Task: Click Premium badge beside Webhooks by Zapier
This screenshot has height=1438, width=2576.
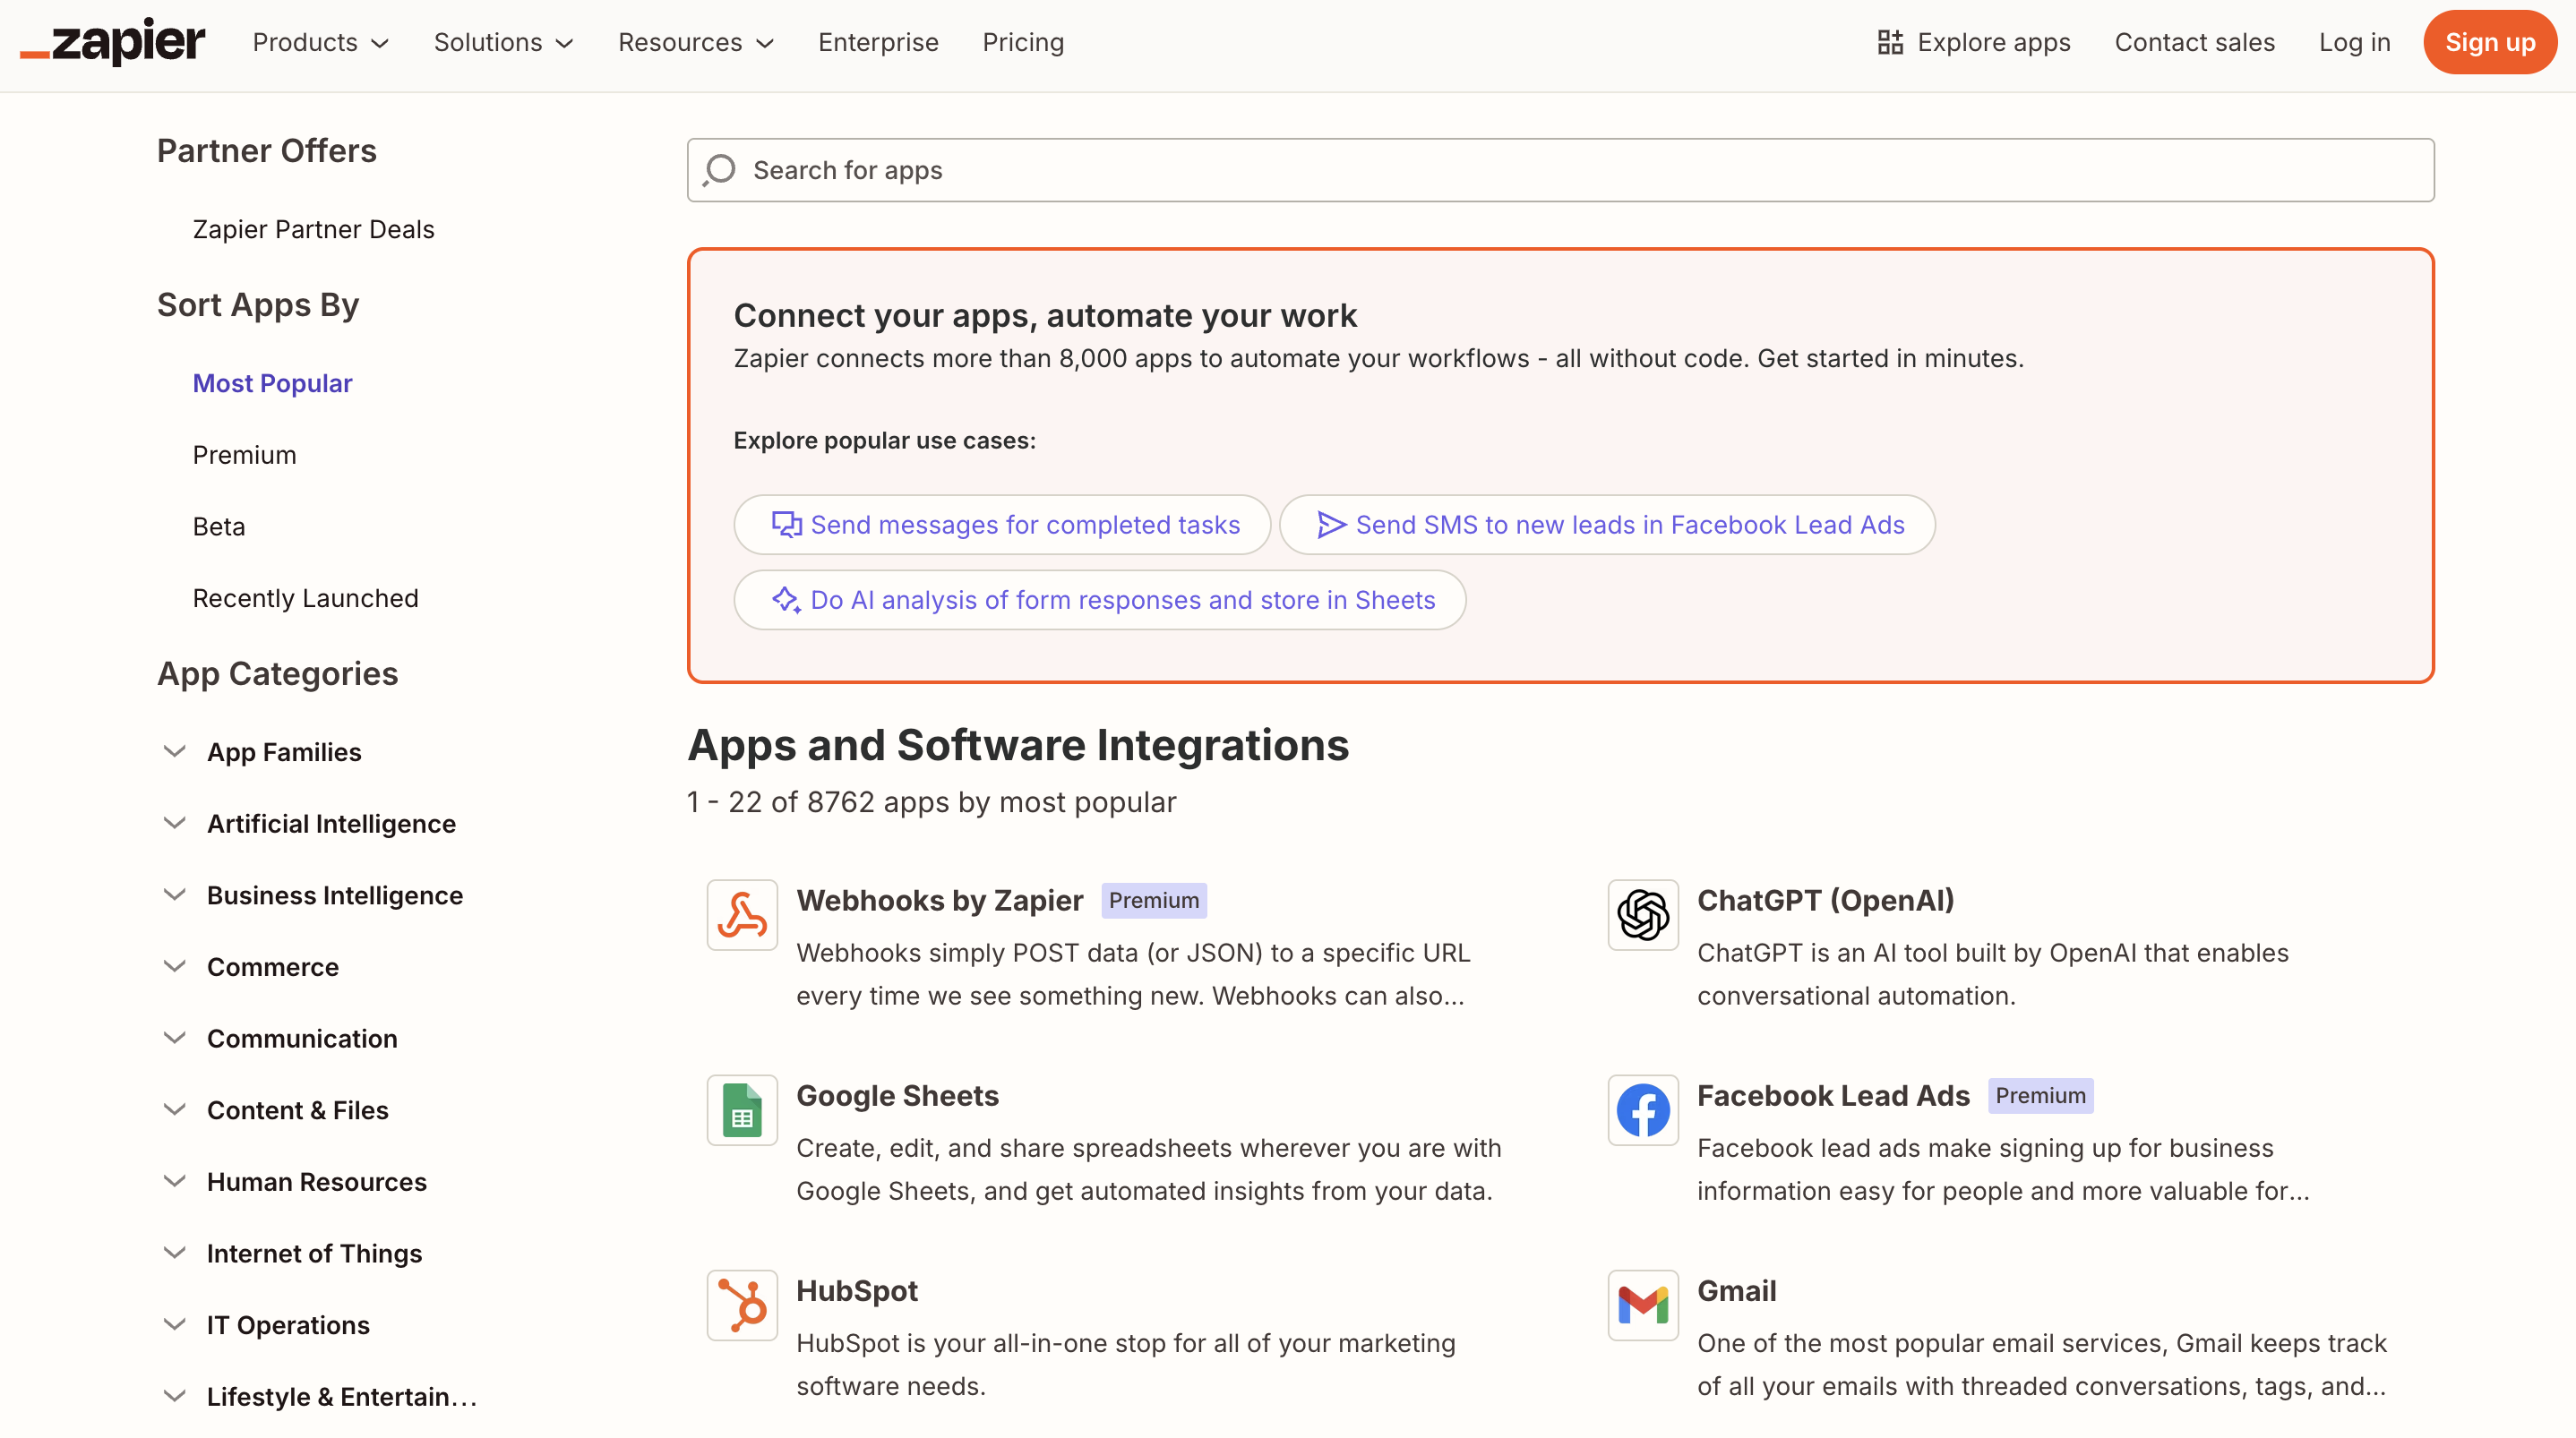Action: click(1153, 900)
